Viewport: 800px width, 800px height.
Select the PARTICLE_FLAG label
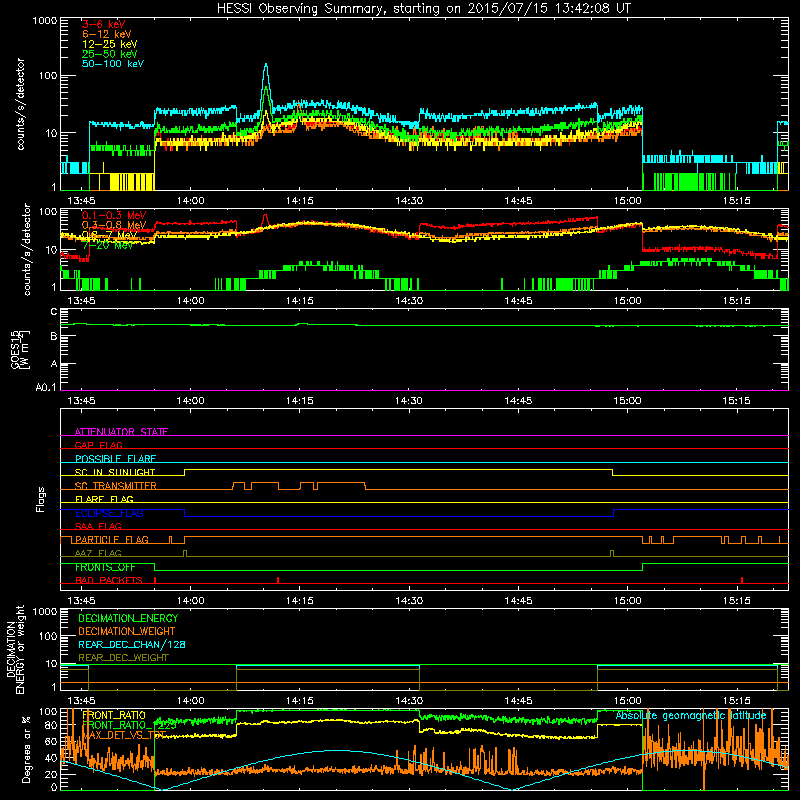pyautogui.click(x=112, y=539)
